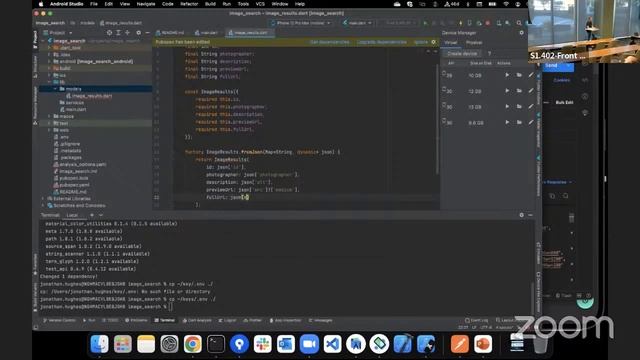Click the expand all icon in Project panel

coord(118,33)
